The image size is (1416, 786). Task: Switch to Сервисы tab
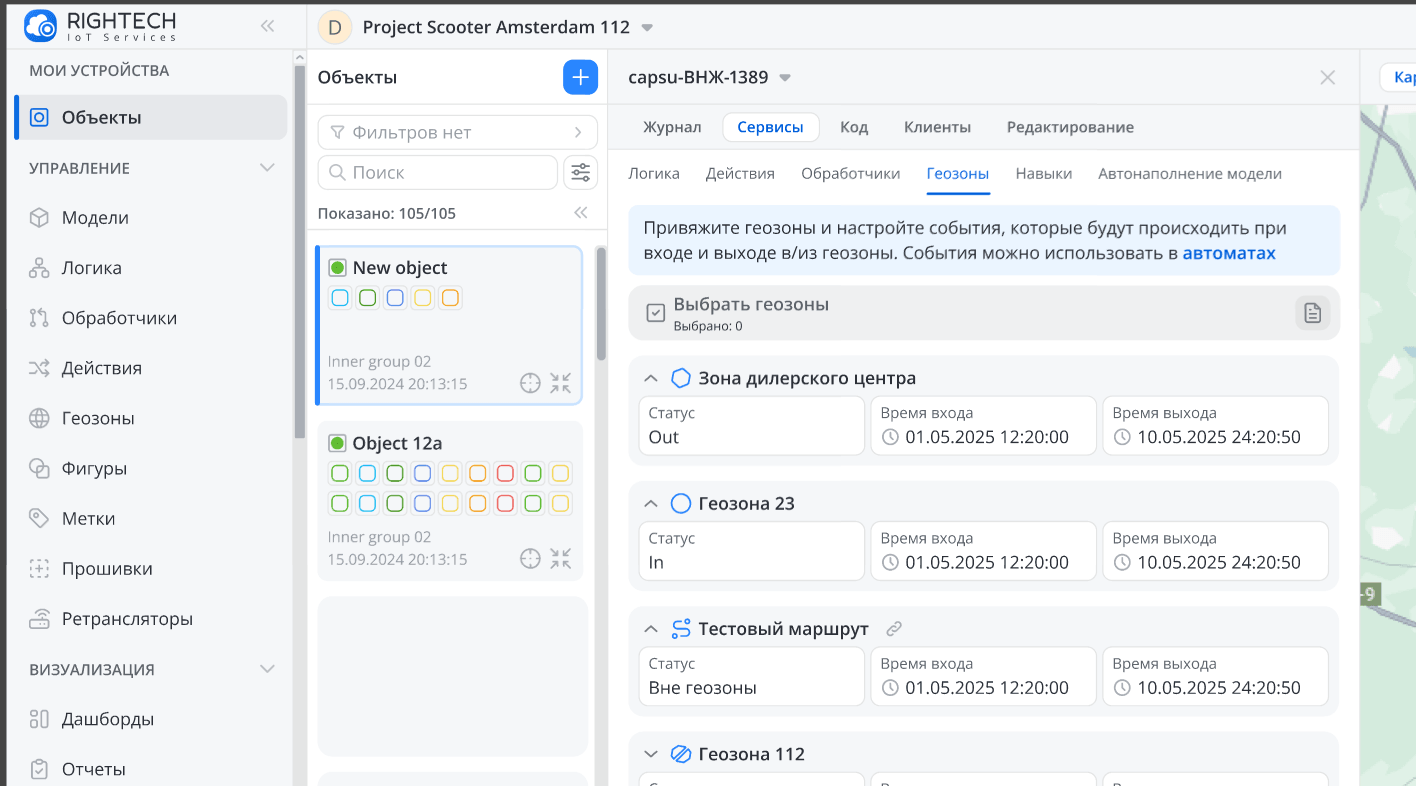pos(770,127)
